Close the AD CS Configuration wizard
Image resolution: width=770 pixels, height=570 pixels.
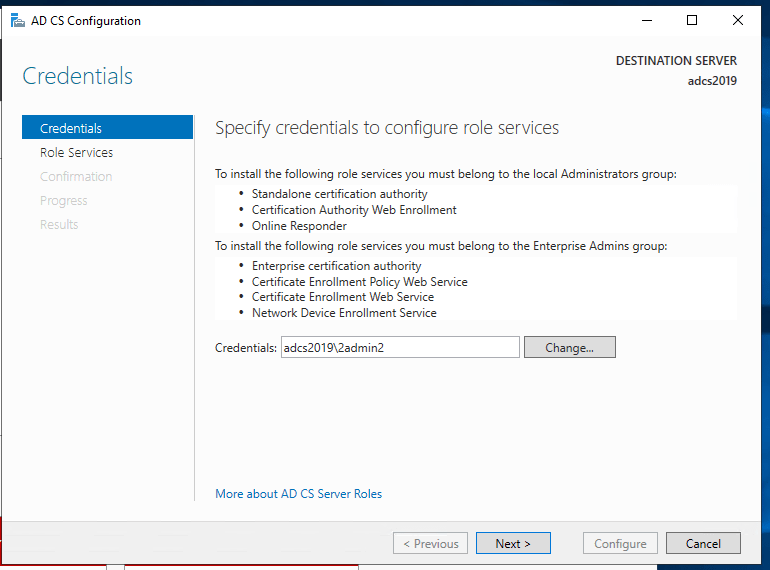pos(738,20)
